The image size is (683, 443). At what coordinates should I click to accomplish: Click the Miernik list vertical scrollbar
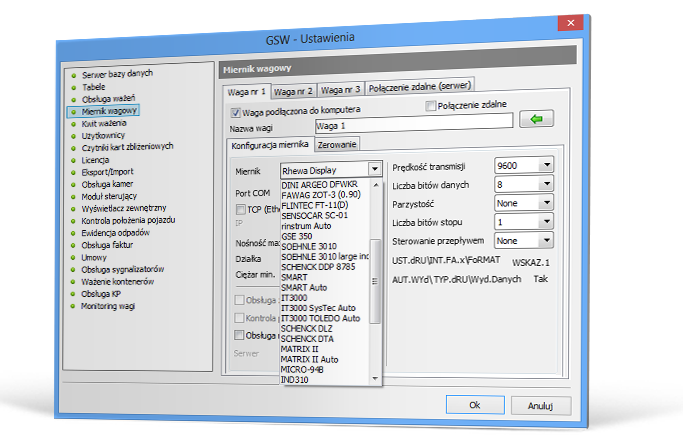point(375,280)
